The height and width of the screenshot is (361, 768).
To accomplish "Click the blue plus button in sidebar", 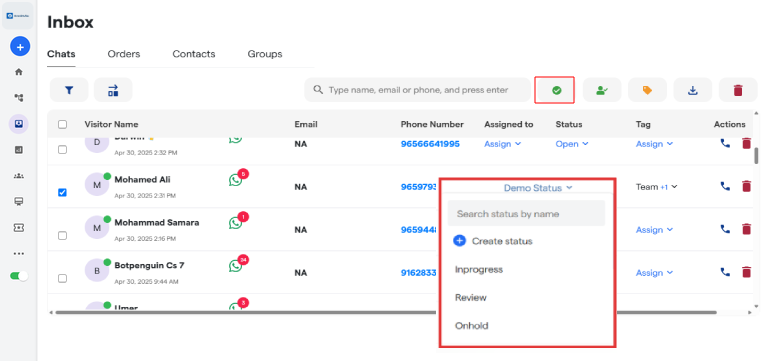I will [x=20, y=47].
